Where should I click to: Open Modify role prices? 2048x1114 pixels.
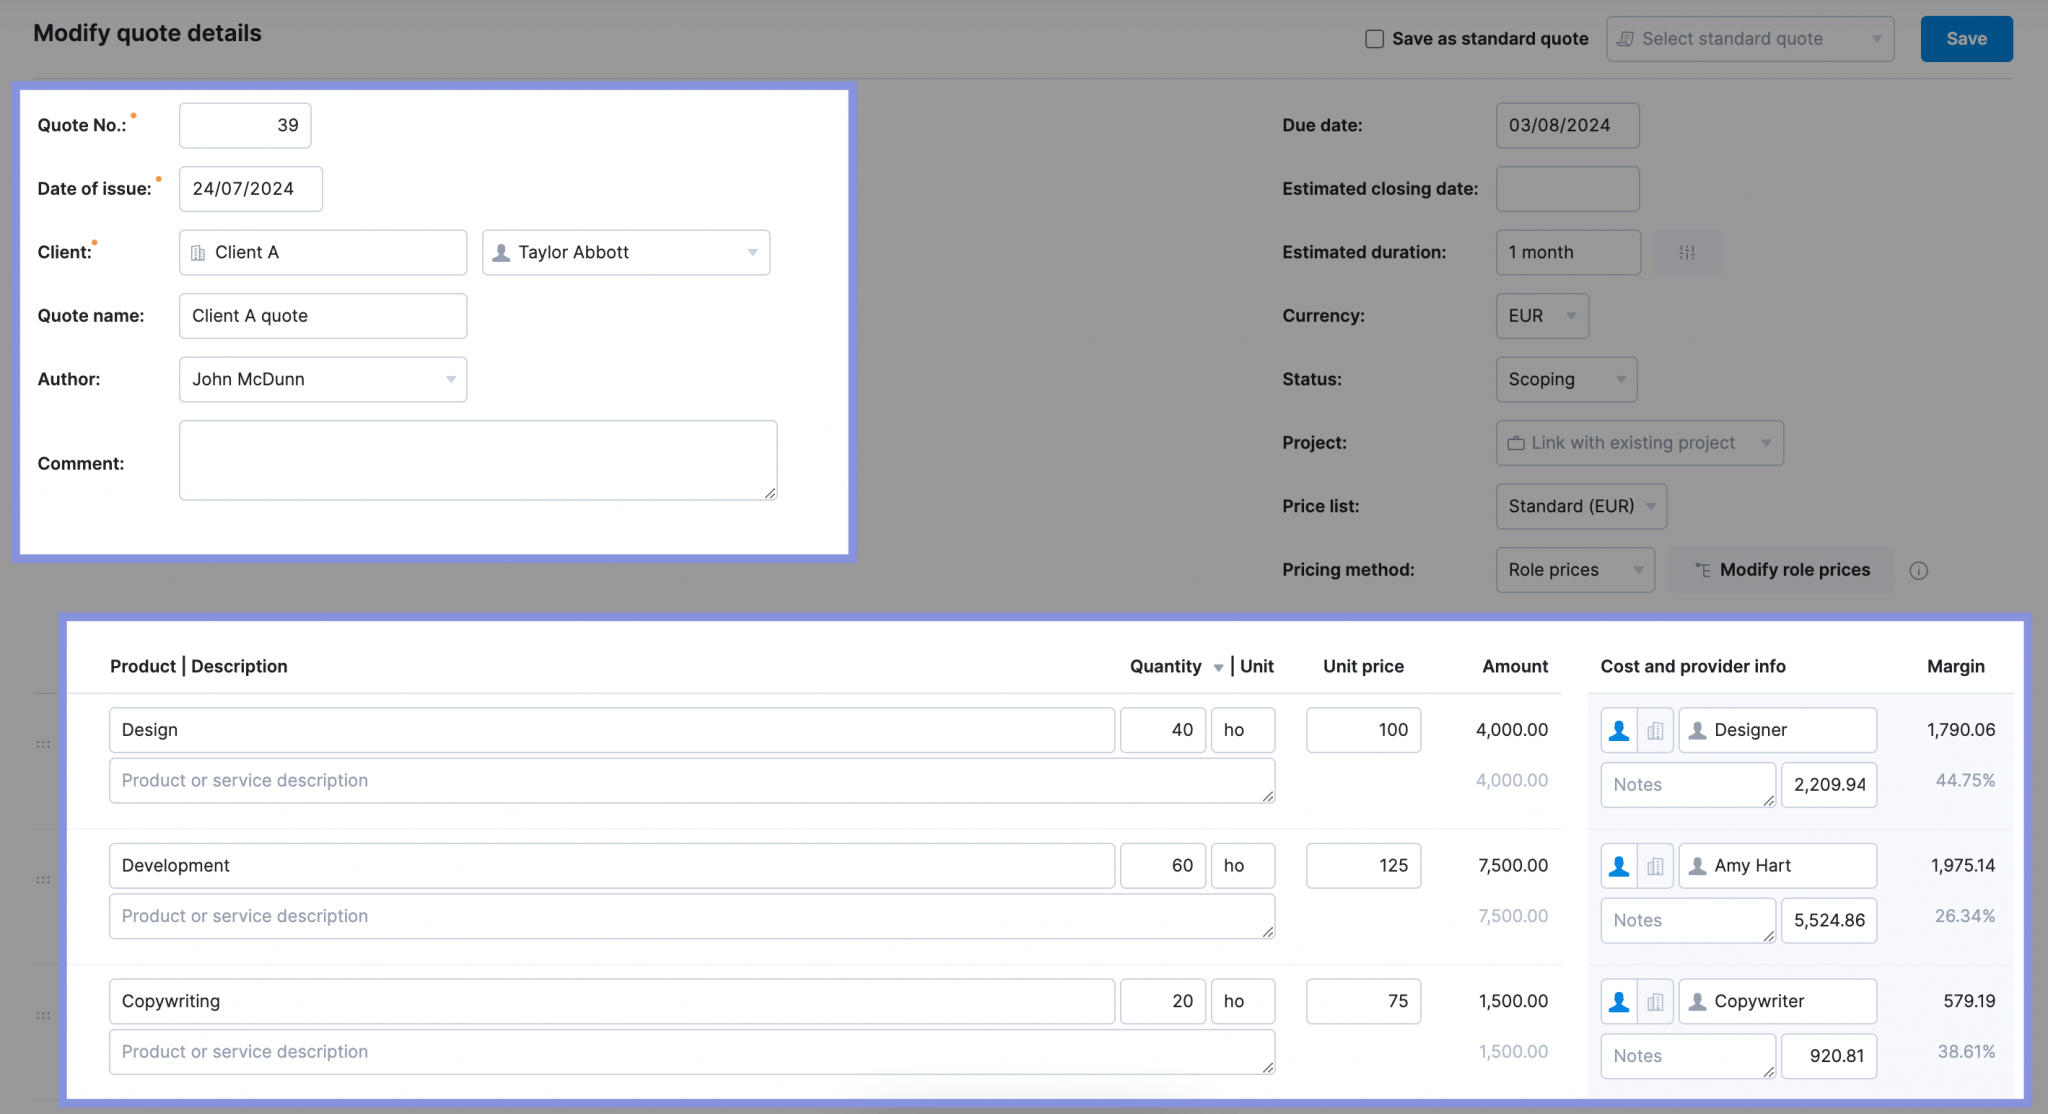pyautogui.click(x=1781, y=570)
